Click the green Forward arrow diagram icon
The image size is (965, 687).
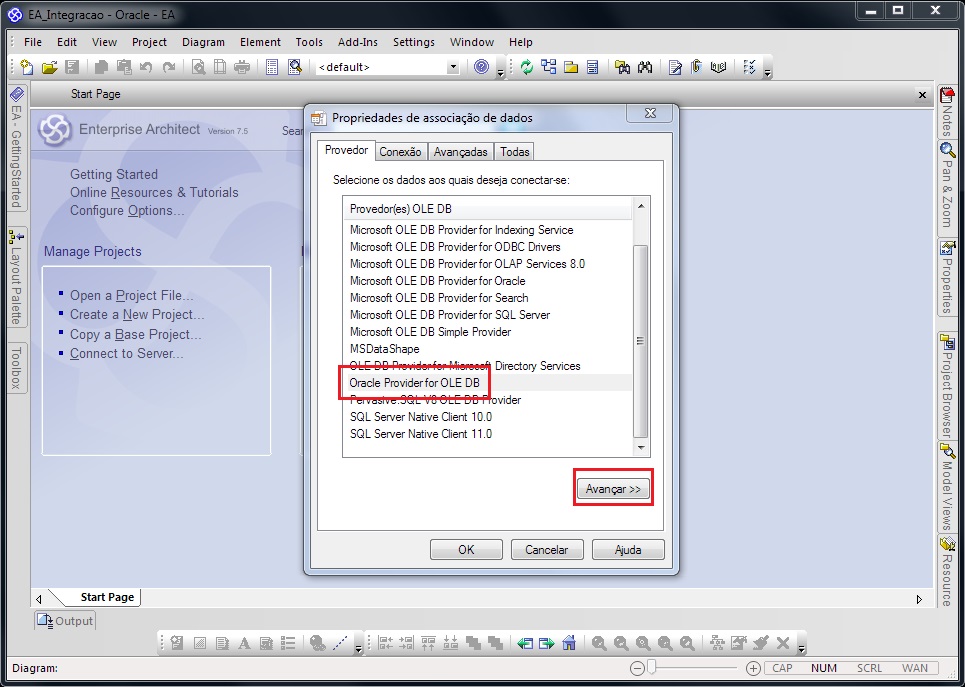coord(547,644)
